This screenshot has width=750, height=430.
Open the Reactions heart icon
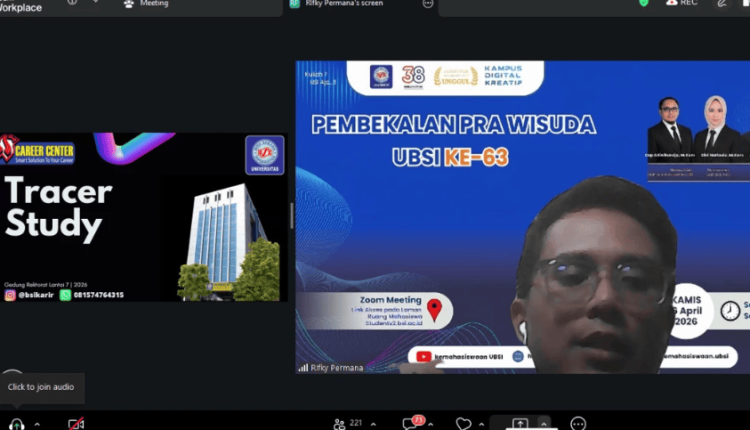click(x=463, y=424)
